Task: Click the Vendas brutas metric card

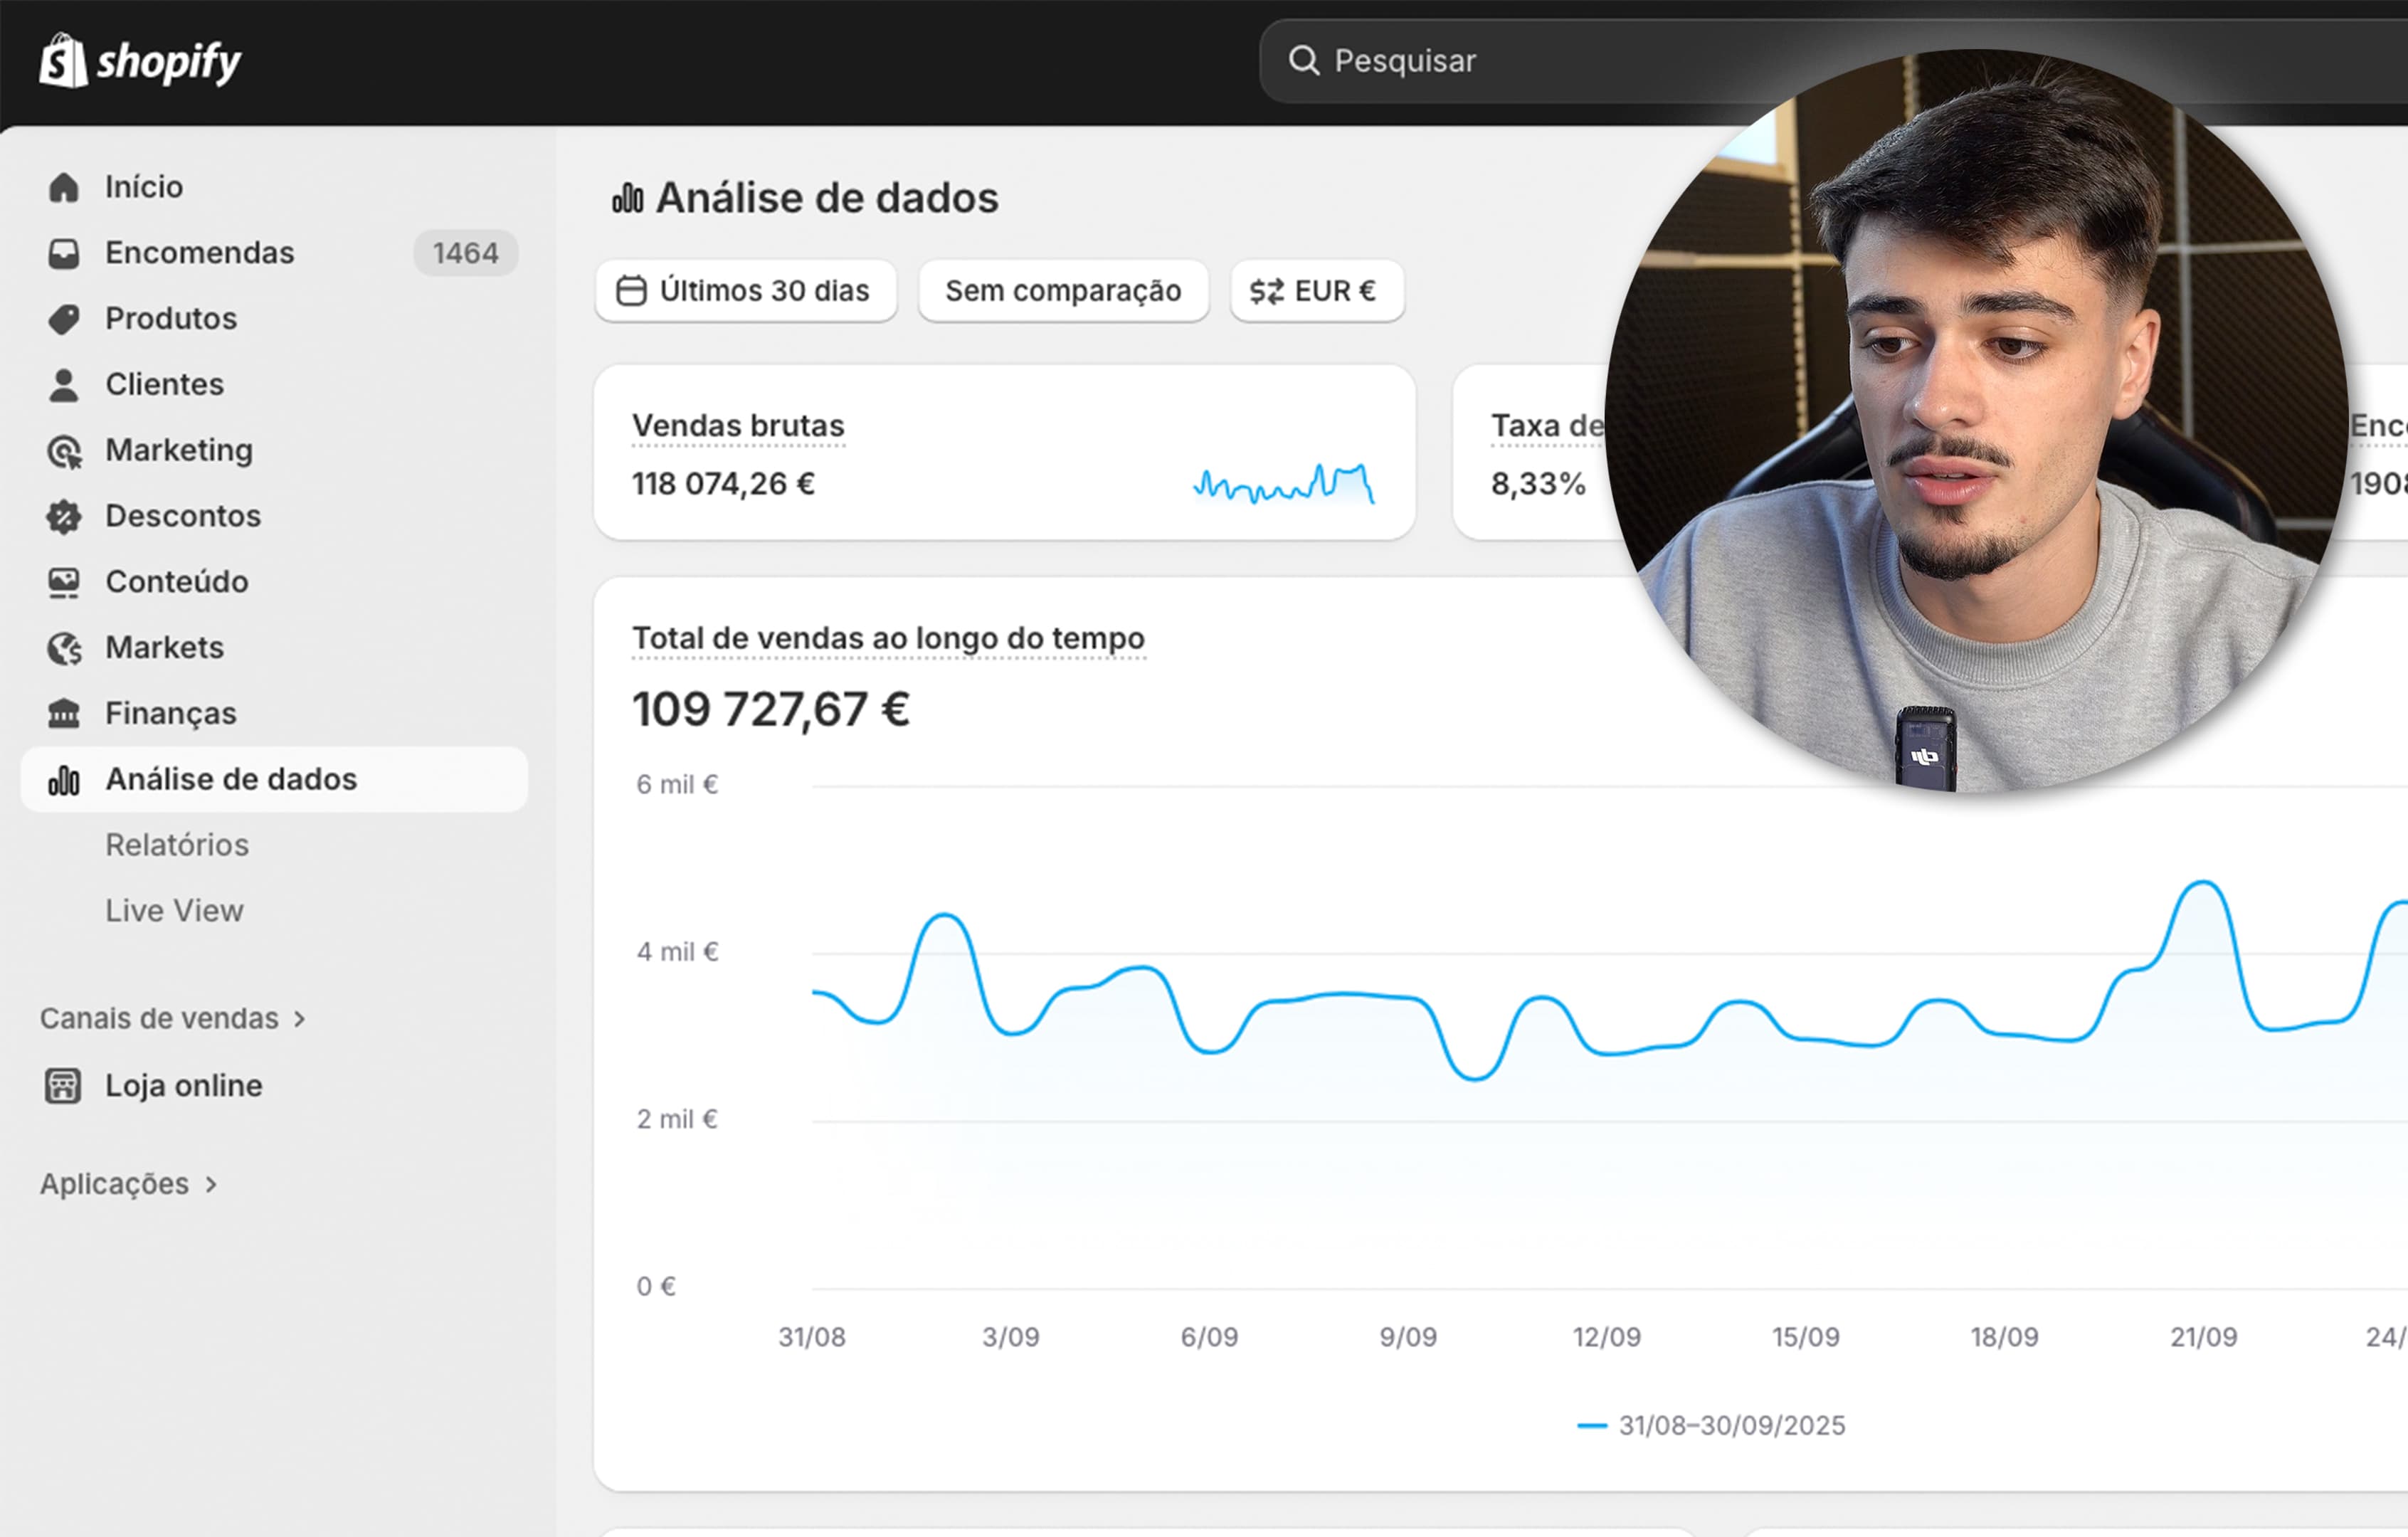Action: click(1003, 453)
